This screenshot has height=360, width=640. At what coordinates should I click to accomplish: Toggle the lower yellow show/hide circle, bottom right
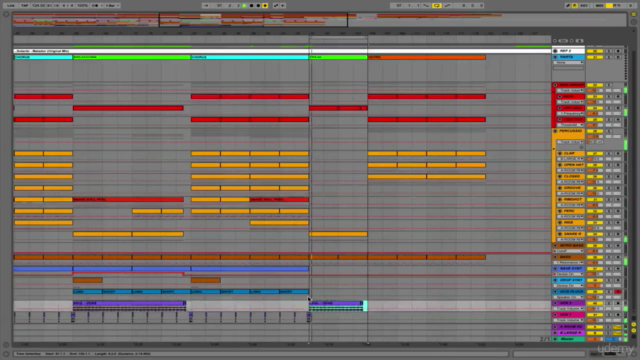click(633, 330)
